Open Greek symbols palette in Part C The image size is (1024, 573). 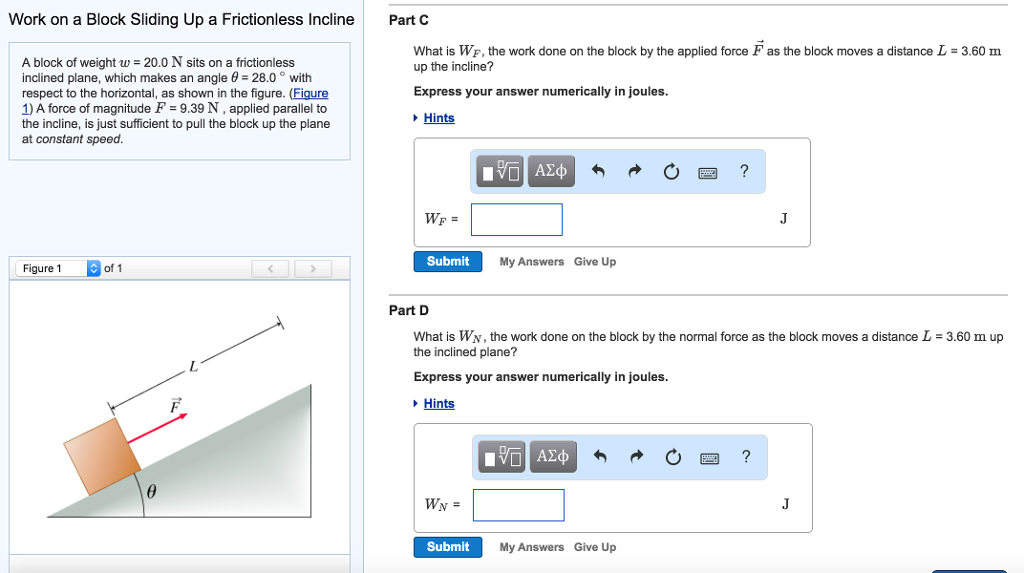(x=551, y=172)
